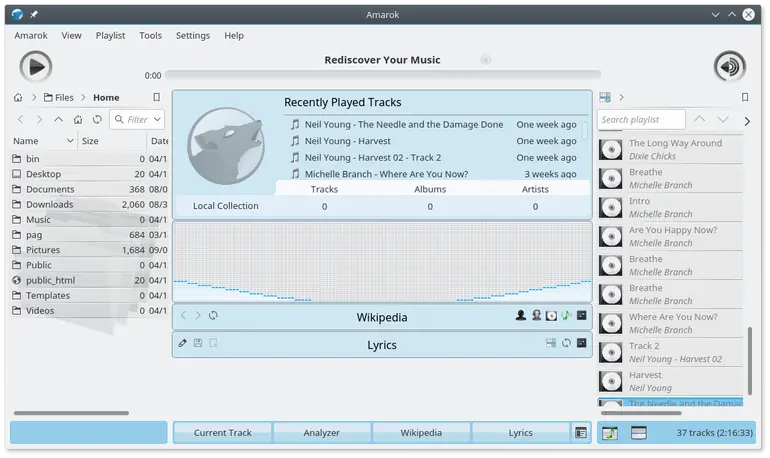Toggle the love-track heart icon near the title
770x458 pixels.
(x=486, y=59)
